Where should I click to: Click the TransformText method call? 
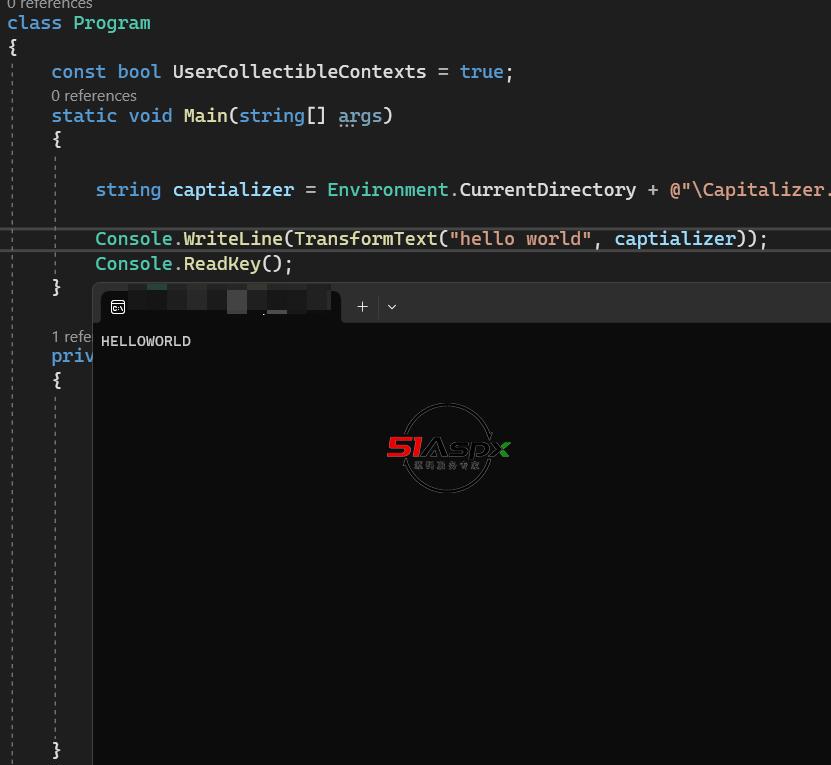[x=366, y=239]
